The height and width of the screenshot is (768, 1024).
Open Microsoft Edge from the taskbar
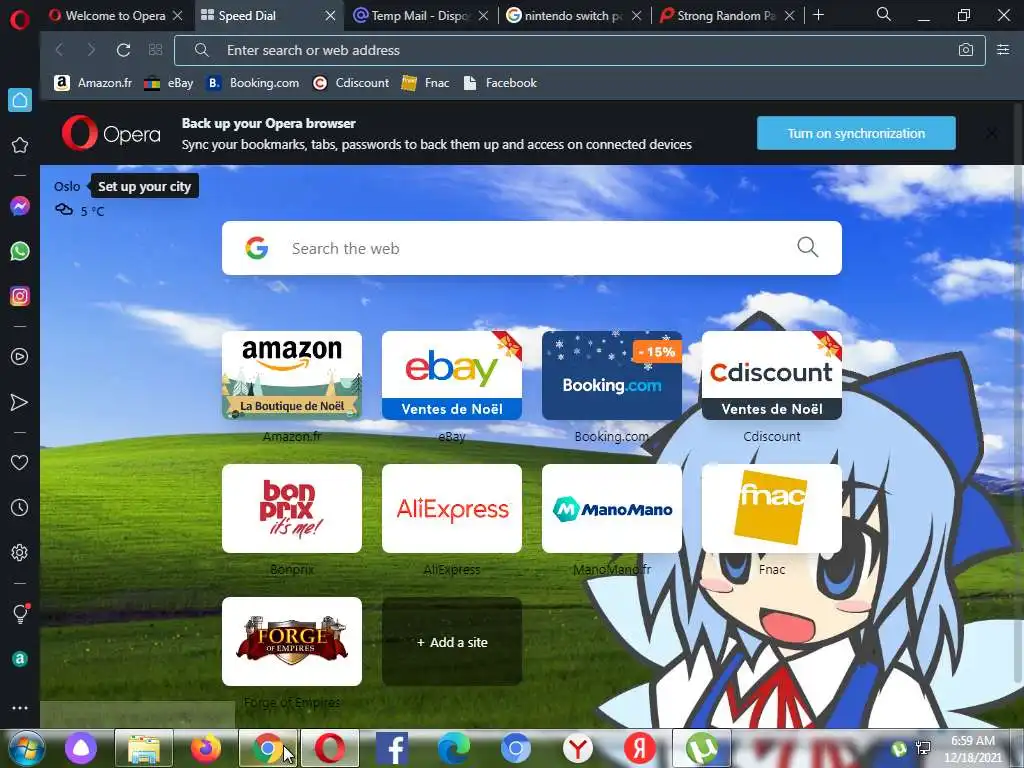pos(453,748)
